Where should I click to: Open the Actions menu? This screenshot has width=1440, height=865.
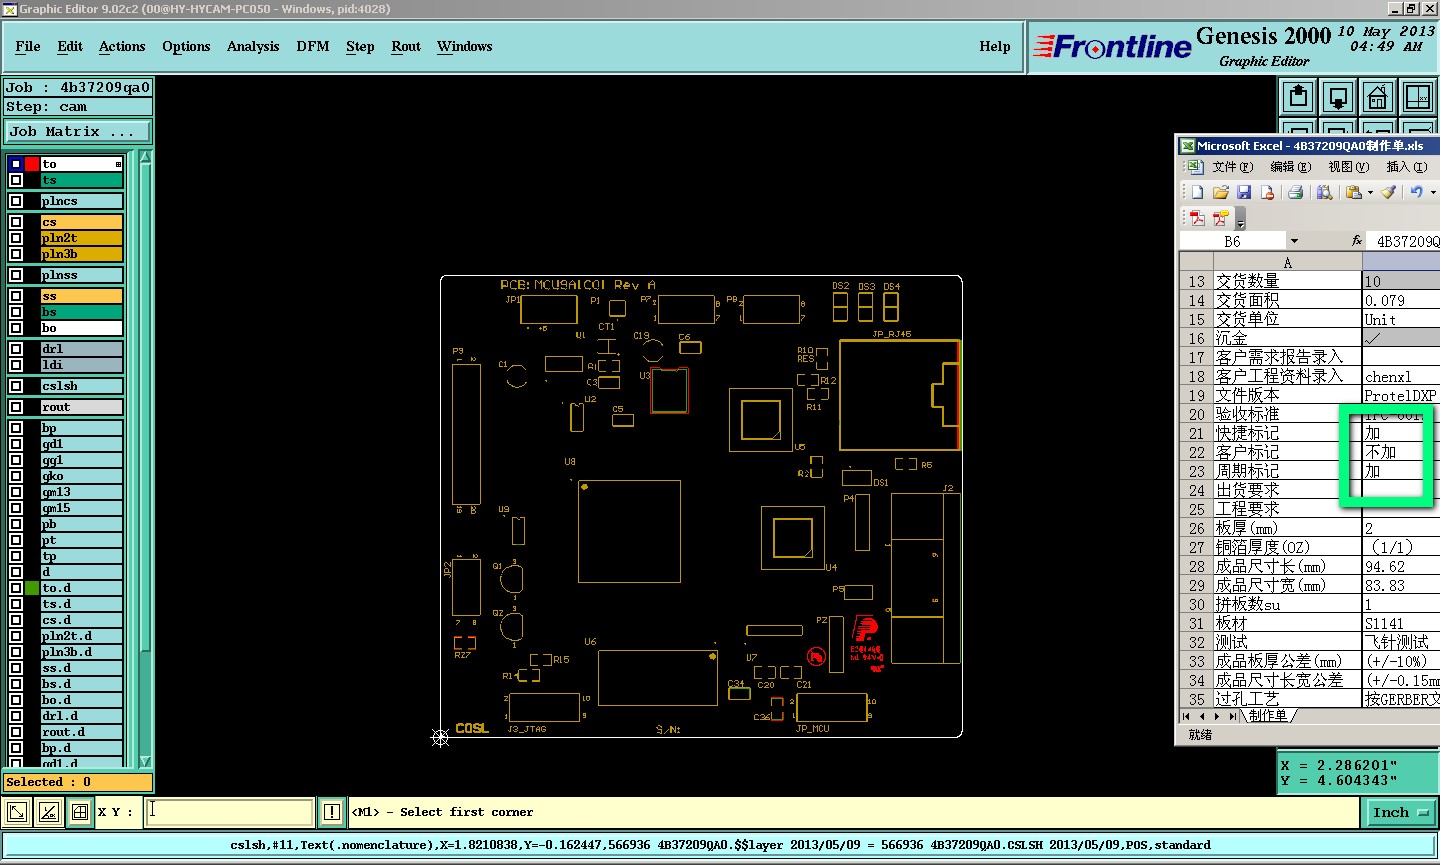pyautogui.click(x=122, y=46)
